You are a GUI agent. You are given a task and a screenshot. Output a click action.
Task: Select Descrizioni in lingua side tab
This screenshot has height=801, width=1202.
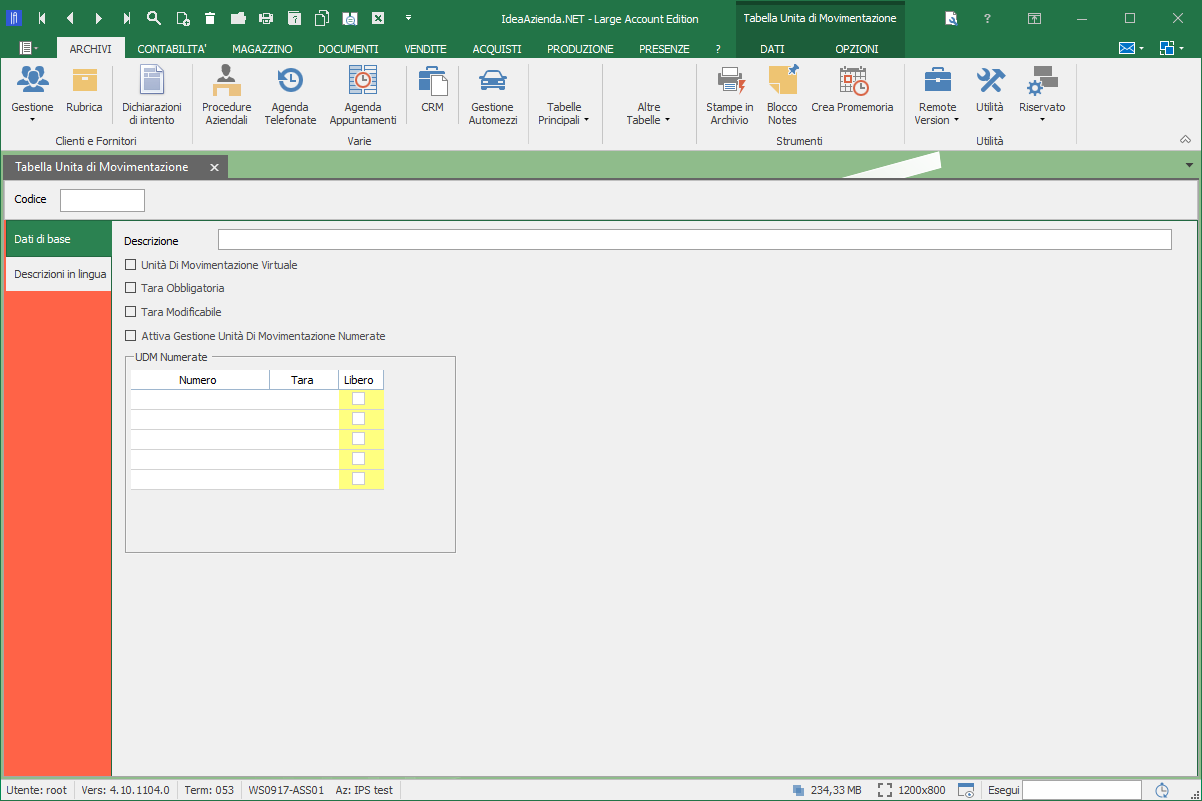coord(58,273)
